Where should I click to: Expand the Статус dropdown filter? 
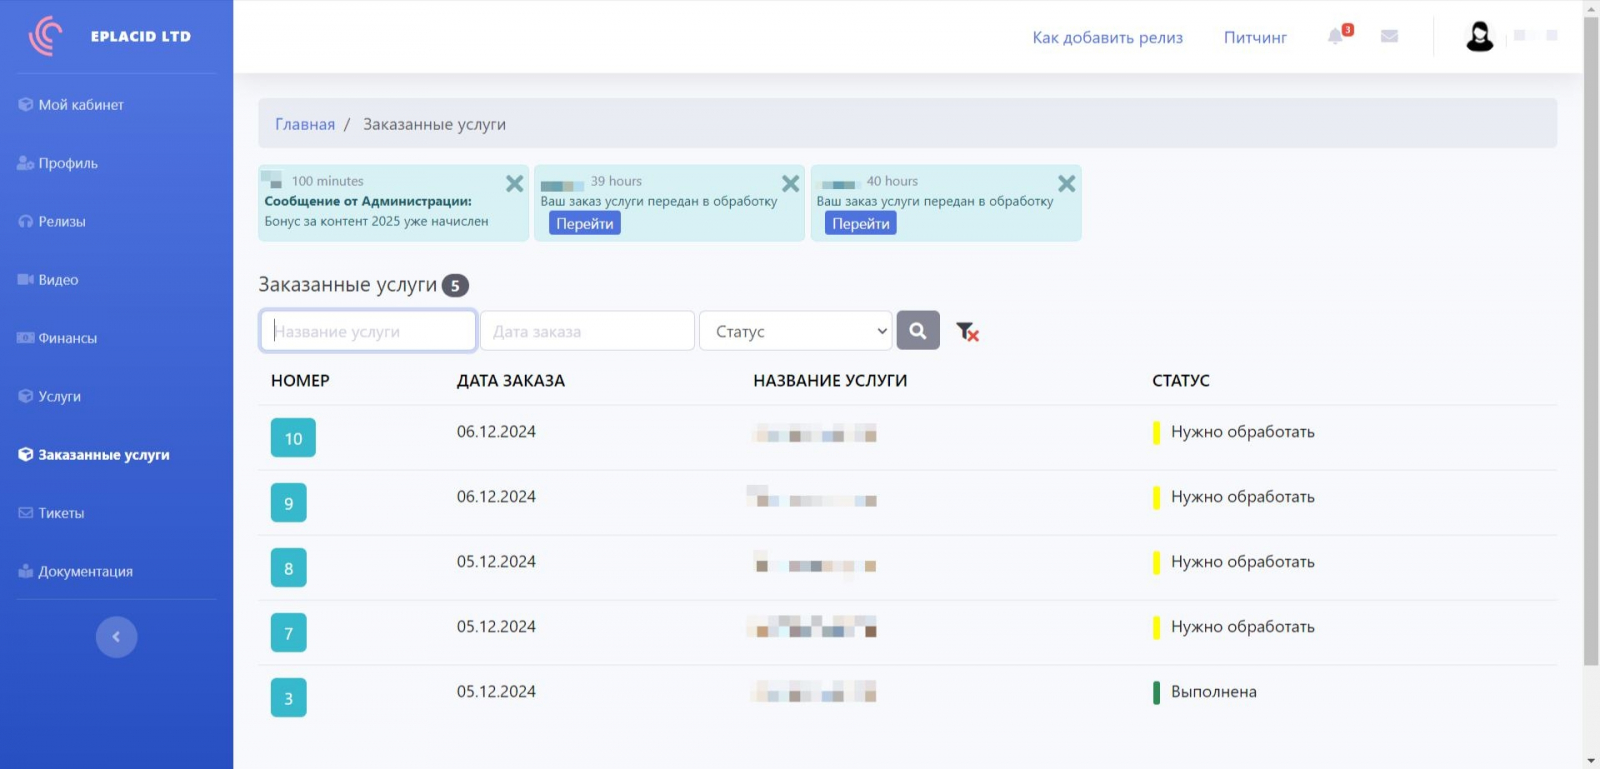pos(795,331)
